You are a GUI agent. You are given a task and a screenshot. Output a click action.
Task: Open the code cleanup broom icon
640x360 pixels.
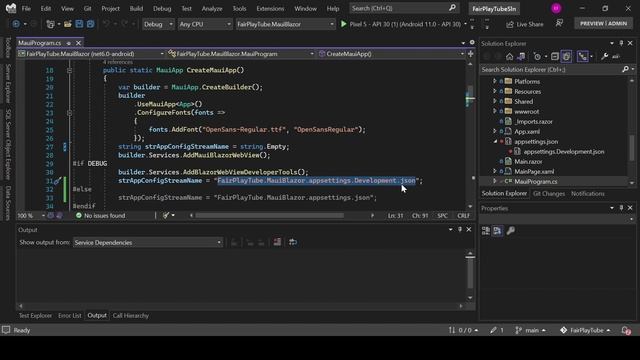pyautogui.click(x=166, y=216)
